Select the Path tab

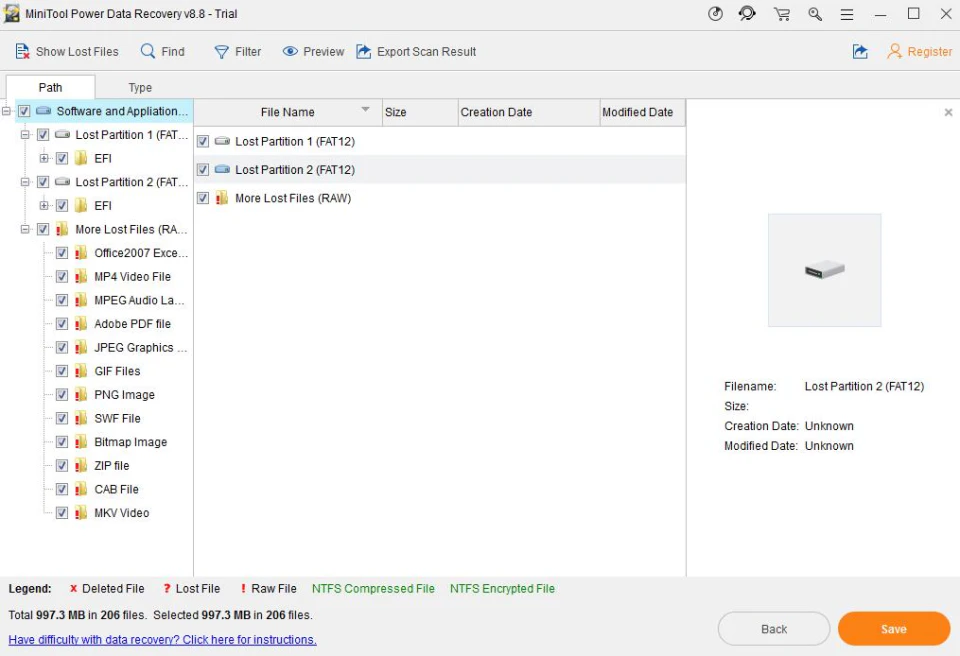coord(50,87)
